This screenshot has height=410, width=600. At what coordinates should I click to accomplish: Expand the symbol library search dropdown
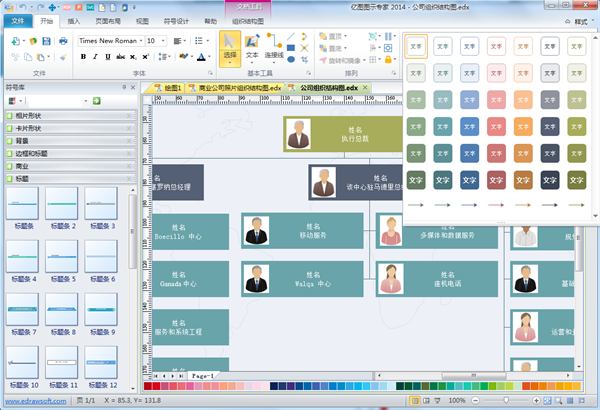86,101
